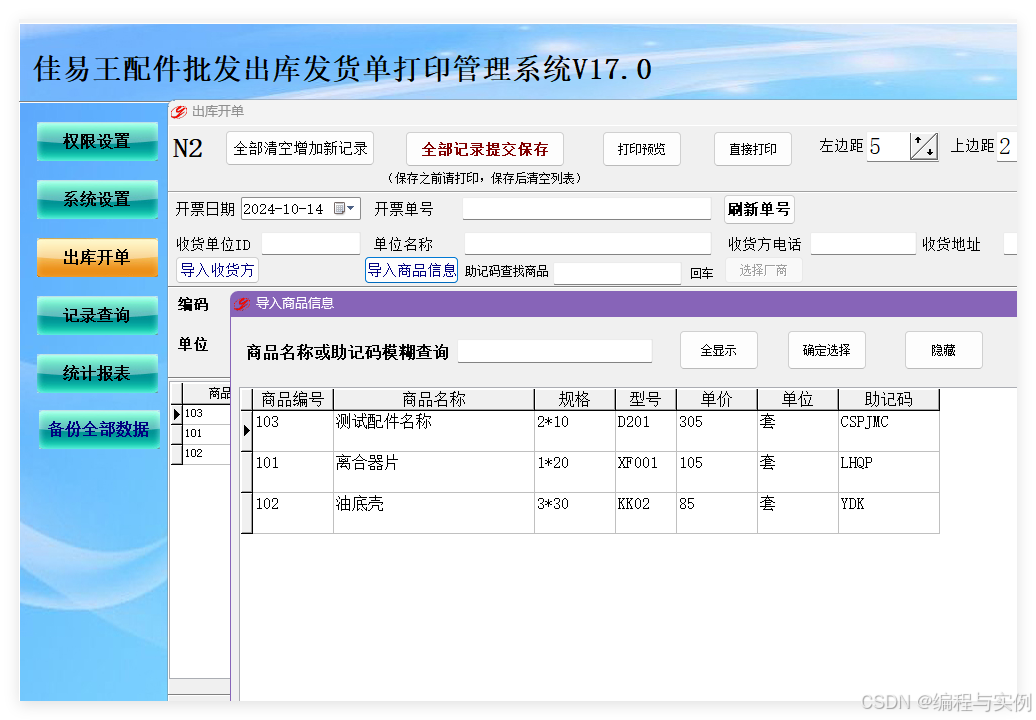Viewport: 1036px width, 720px height.
Task: Click the 回车 label beside search field
Action: [702, 273]
